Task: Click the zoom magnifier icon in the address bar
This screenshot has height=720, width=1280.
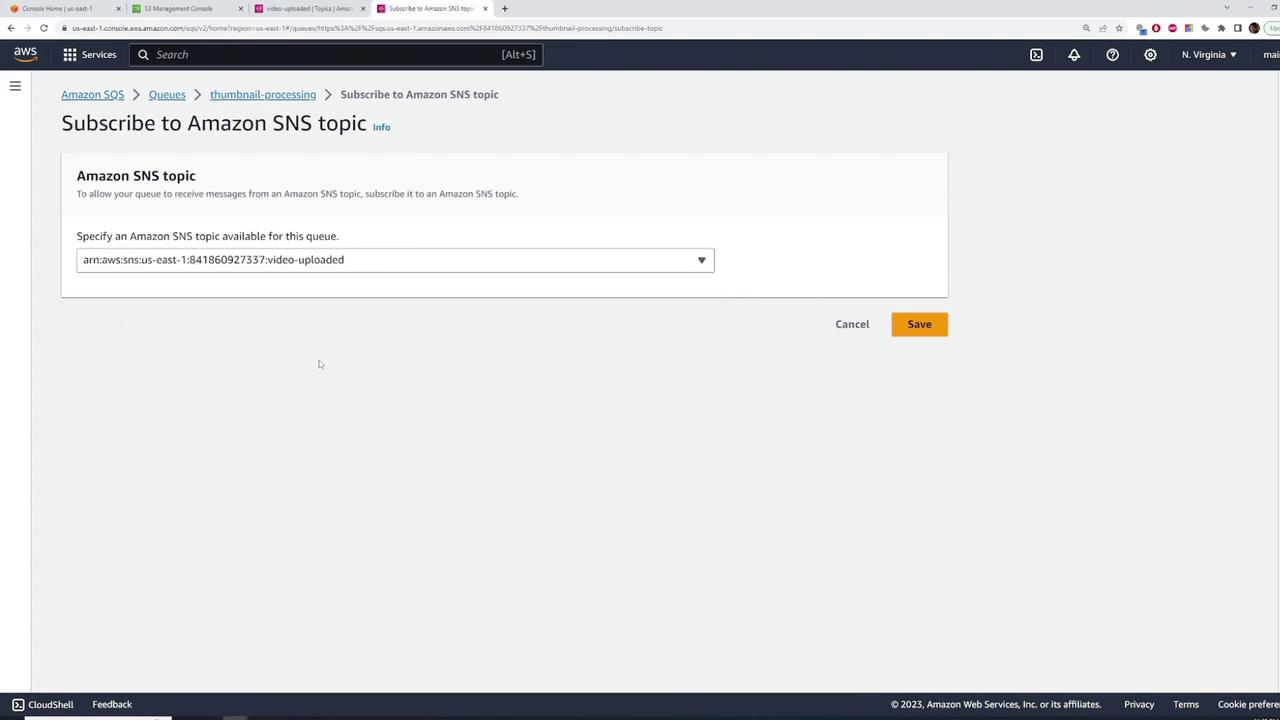Action: click(x=1086, y=28)
